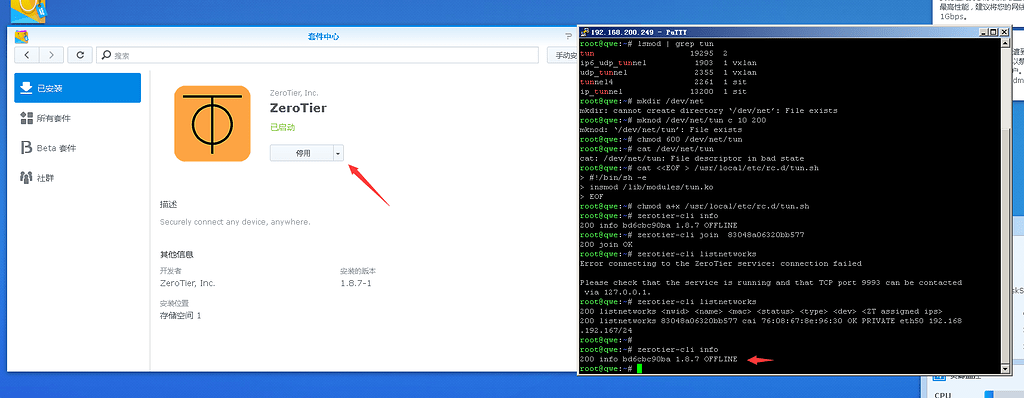Go back in Package Center

click(27, 55)
